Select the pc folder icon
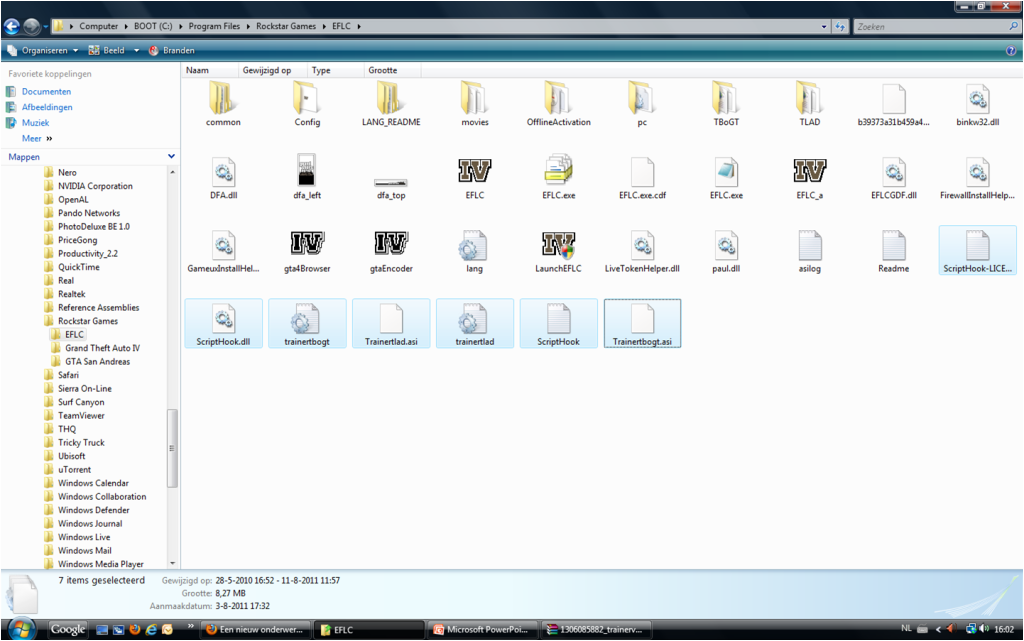The height and width of the screenshot is (641, 1024). pyautogui.click(x=642, y=98)
